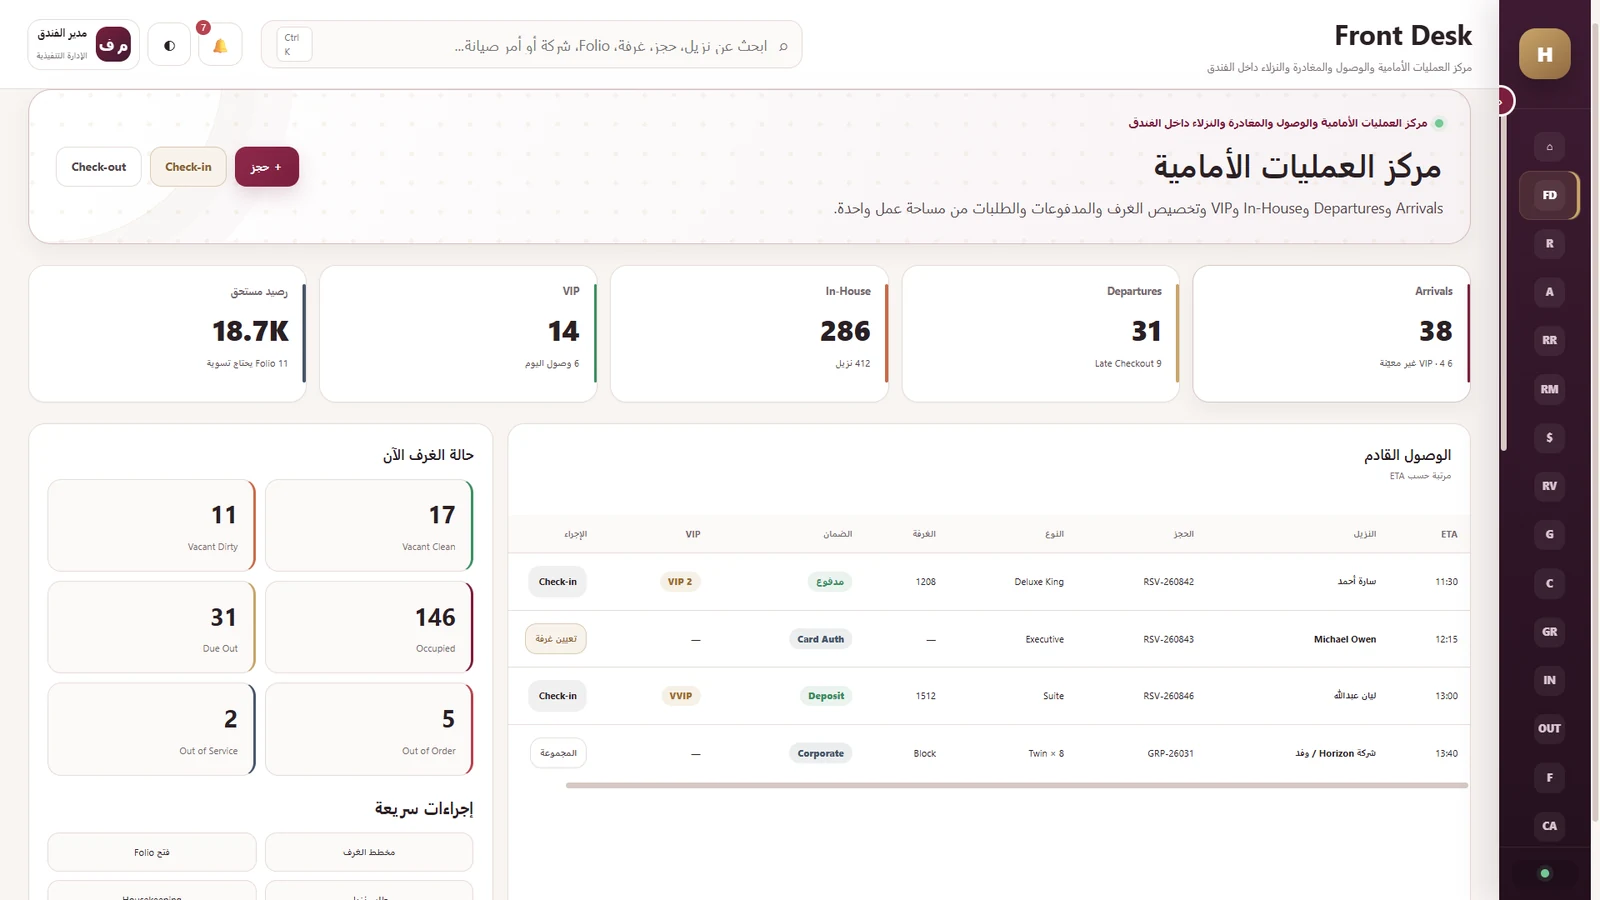Select the FD sidebar item

[1549, 195]
